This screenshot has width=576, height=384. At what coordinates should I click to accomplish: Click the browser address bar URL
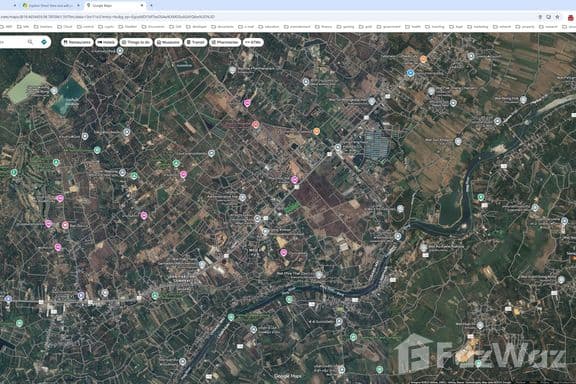107,17
